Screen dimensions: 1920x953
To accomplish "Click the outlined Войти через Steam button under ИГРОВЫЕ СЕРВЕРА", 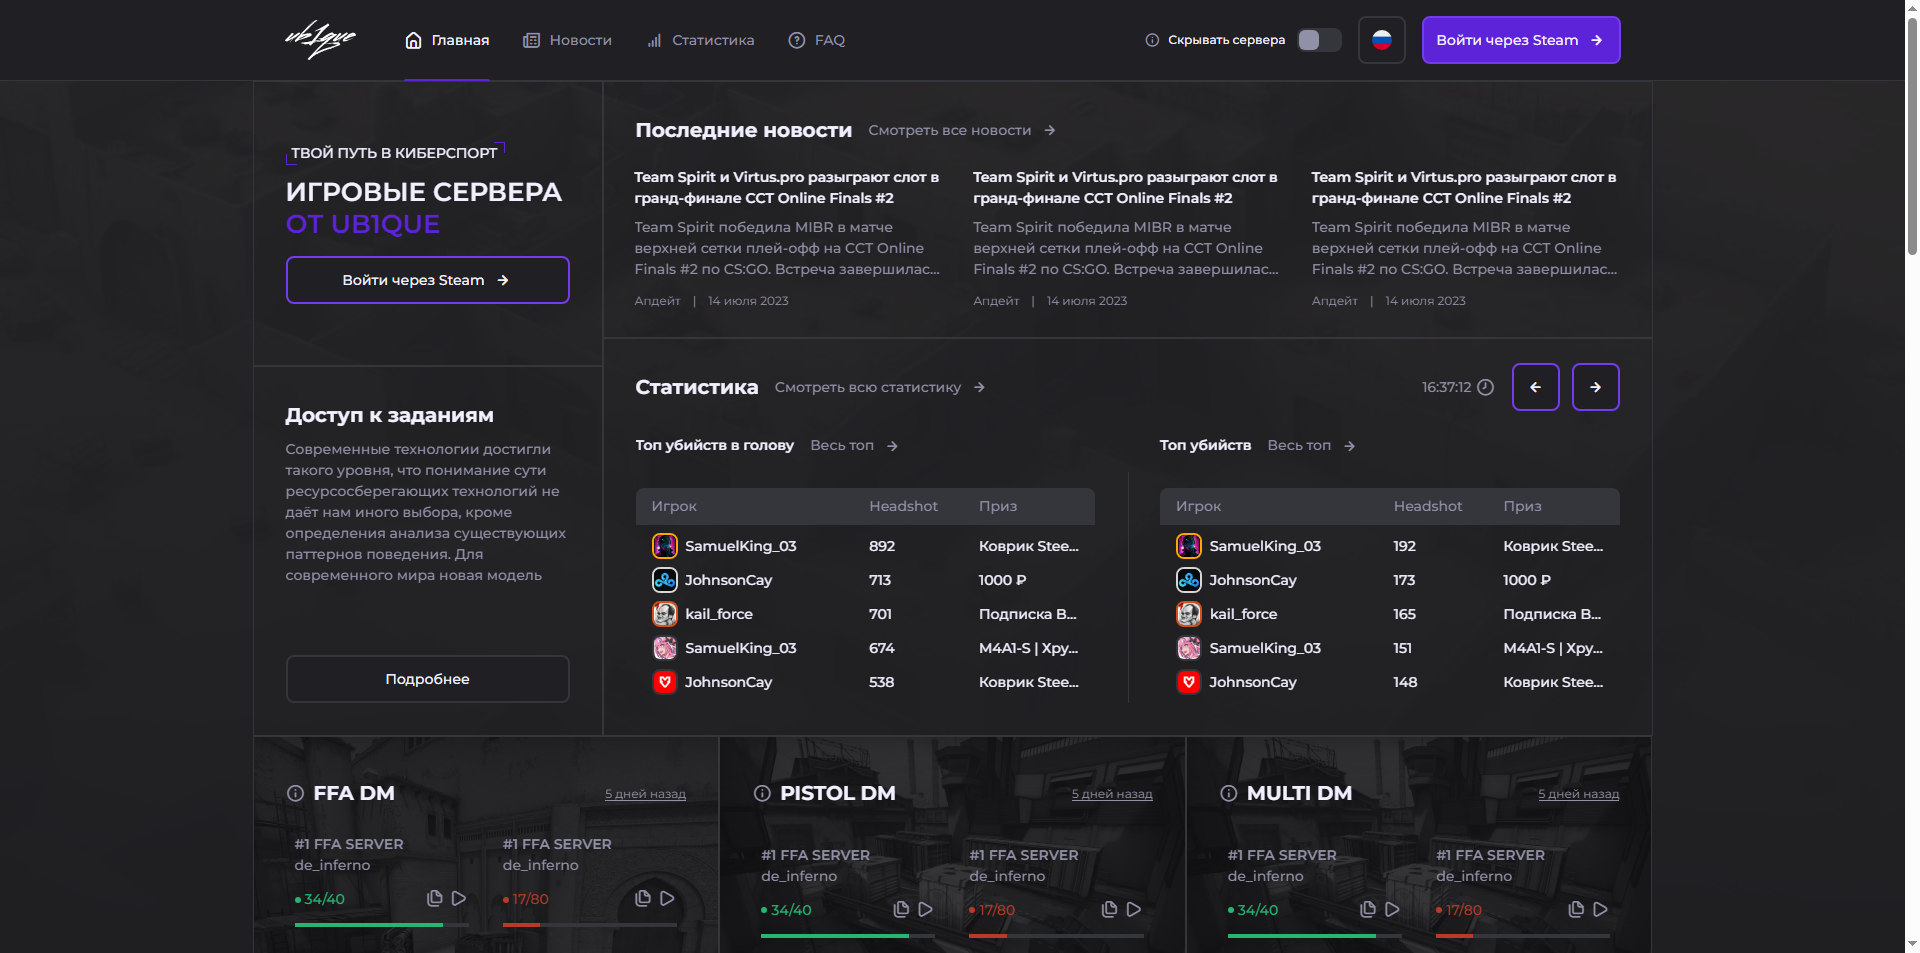I will point(428,280).
